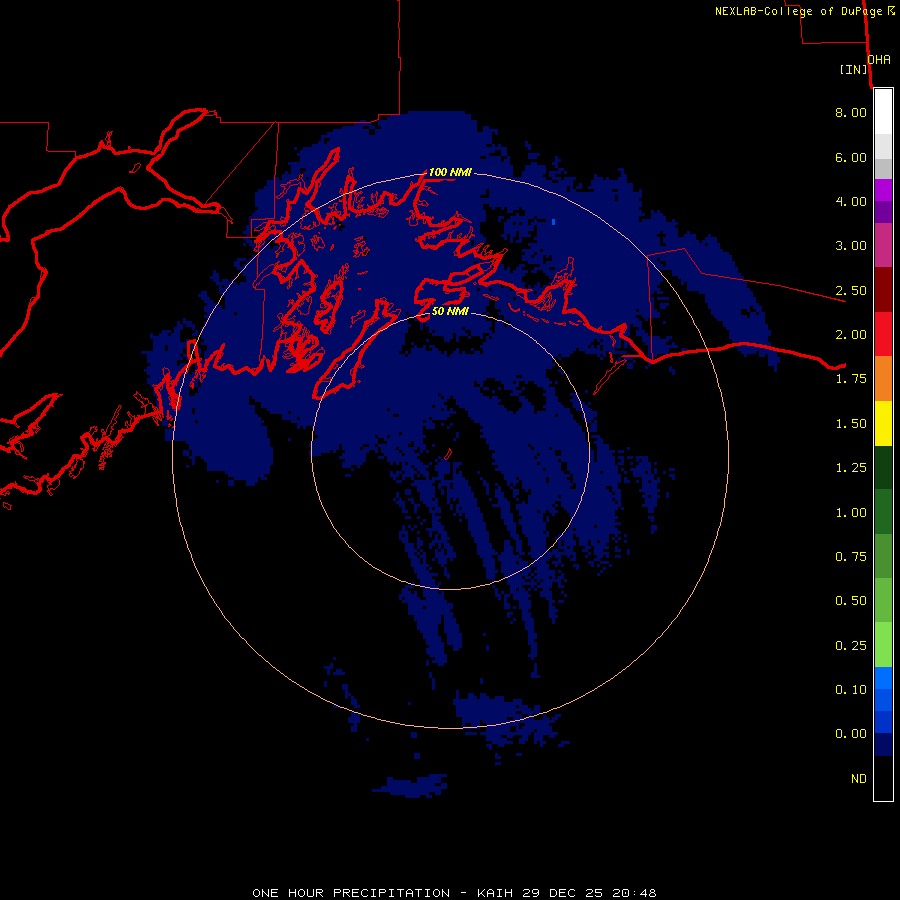Click the 0.50 legend value
Screen dimensions: 900x900
(x=851, y=601)
